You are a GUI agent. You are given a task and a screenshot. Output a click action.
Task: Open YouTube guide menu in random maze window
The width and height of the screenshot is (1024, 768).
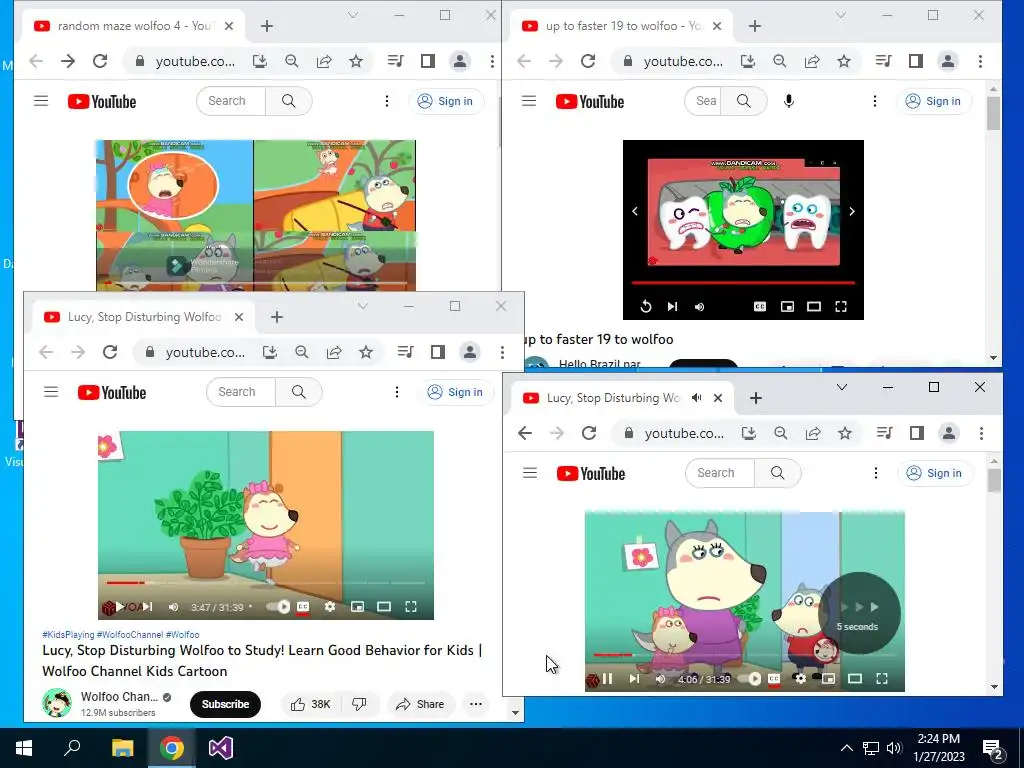coord(41,101)
